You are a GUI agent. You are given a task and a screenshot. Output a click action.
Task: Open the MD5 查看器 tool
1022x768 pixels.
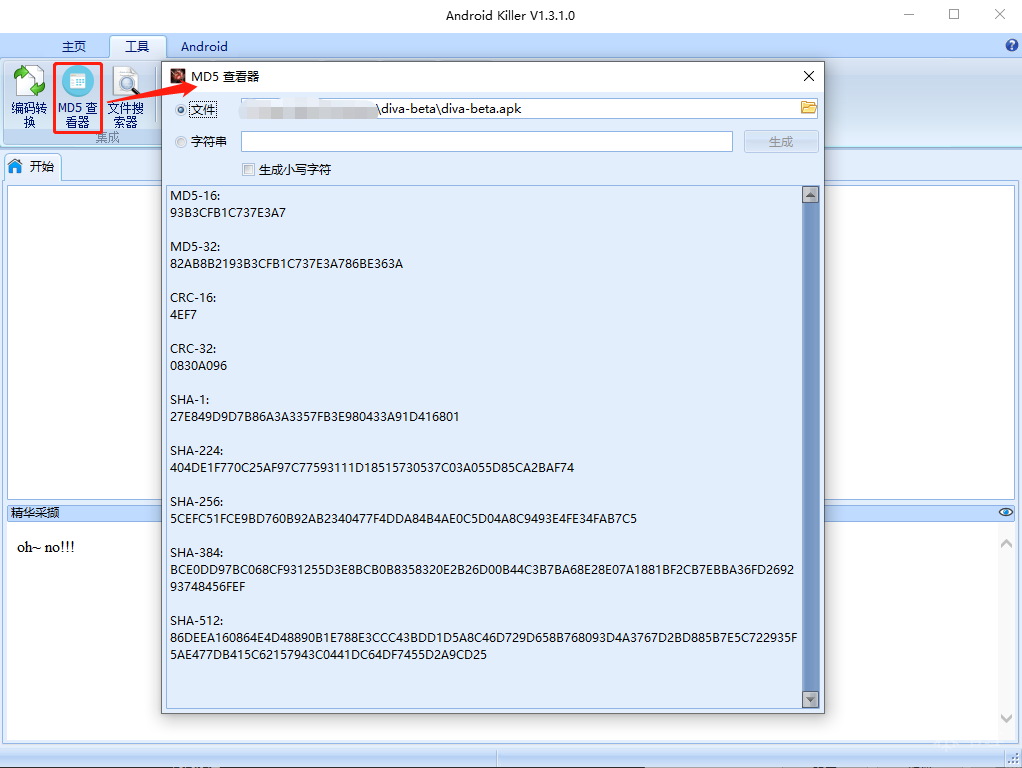(x=78, y=97)
